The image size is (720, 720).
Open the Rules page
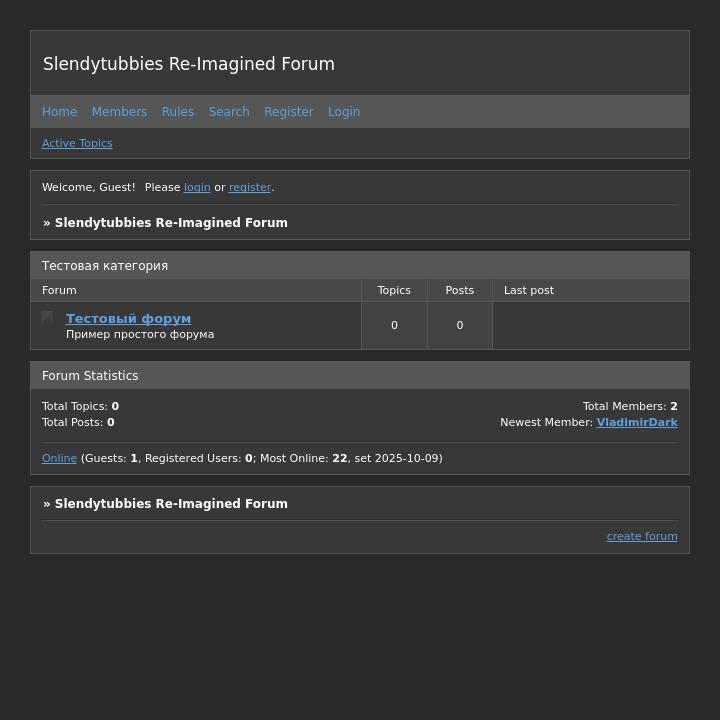click(178, 112)
